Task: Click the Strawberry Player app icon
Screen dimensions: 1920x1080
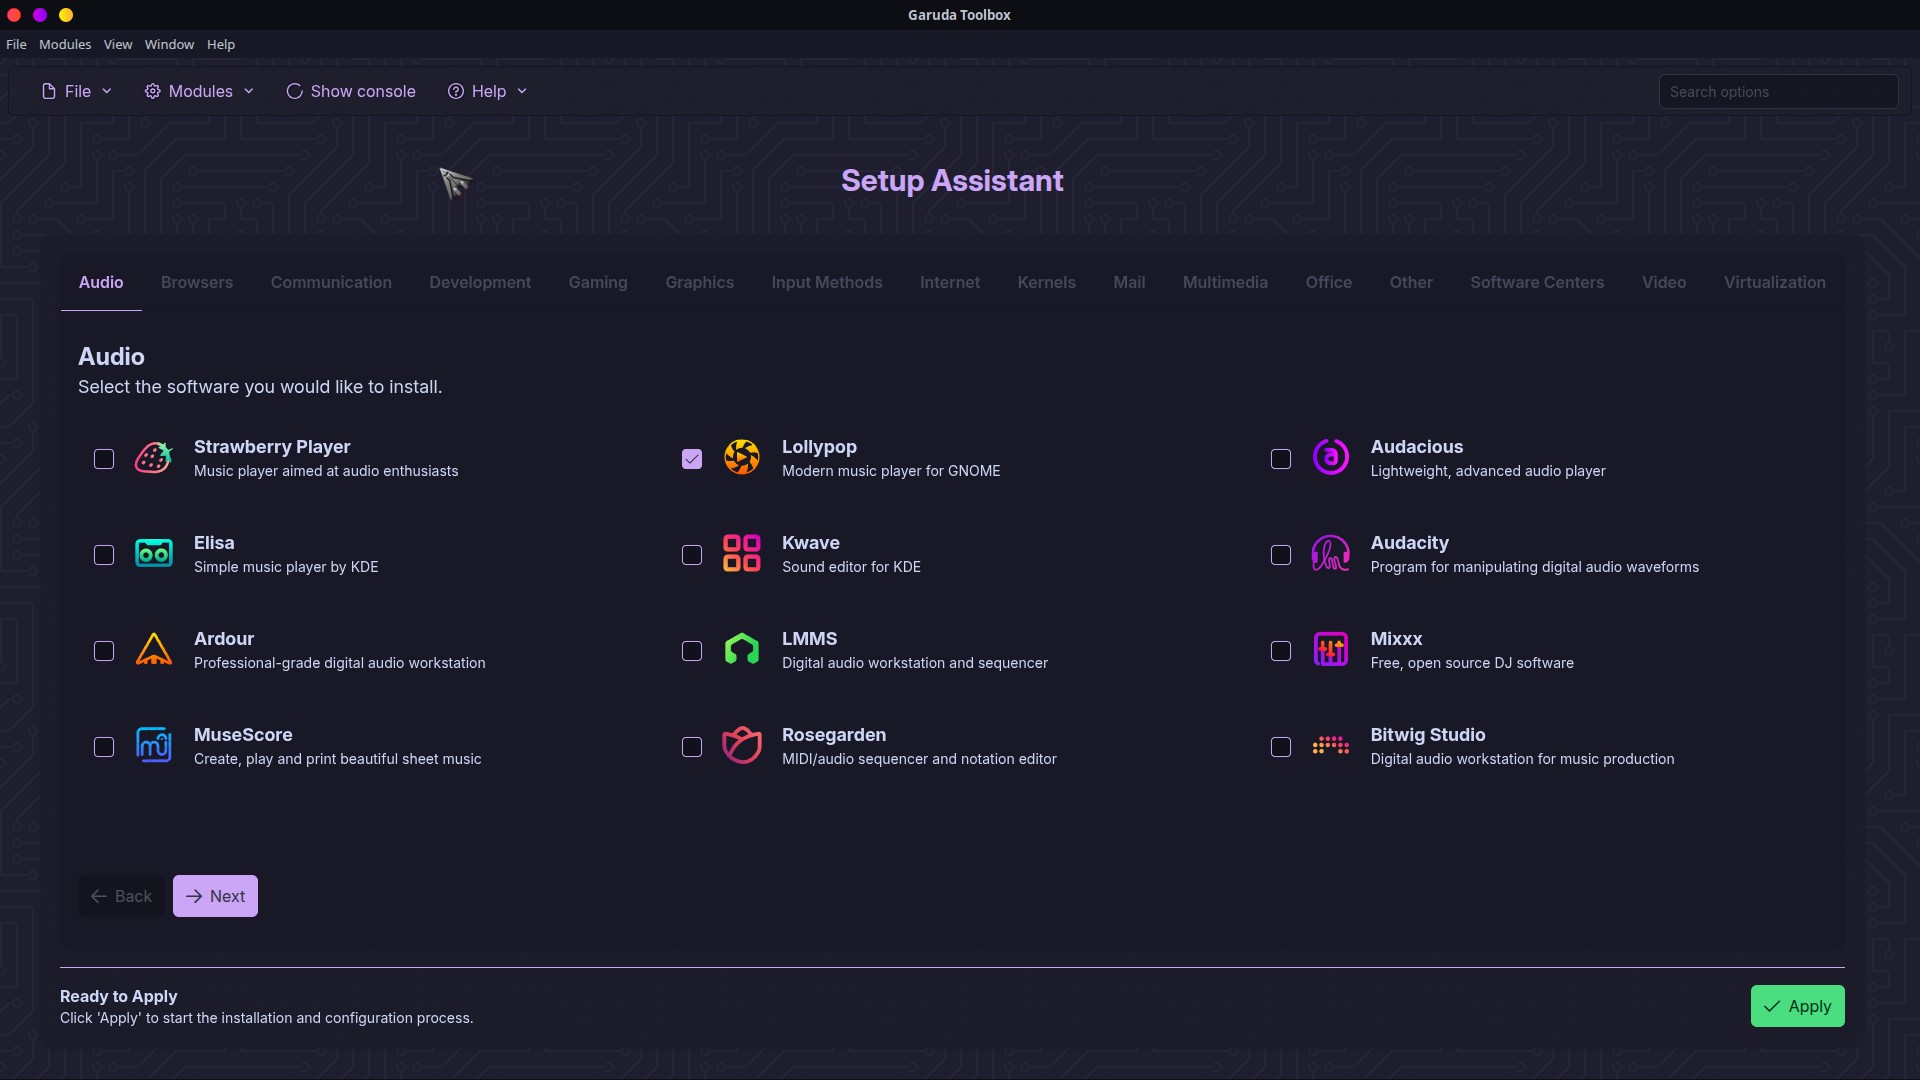Action: point(154,458)
